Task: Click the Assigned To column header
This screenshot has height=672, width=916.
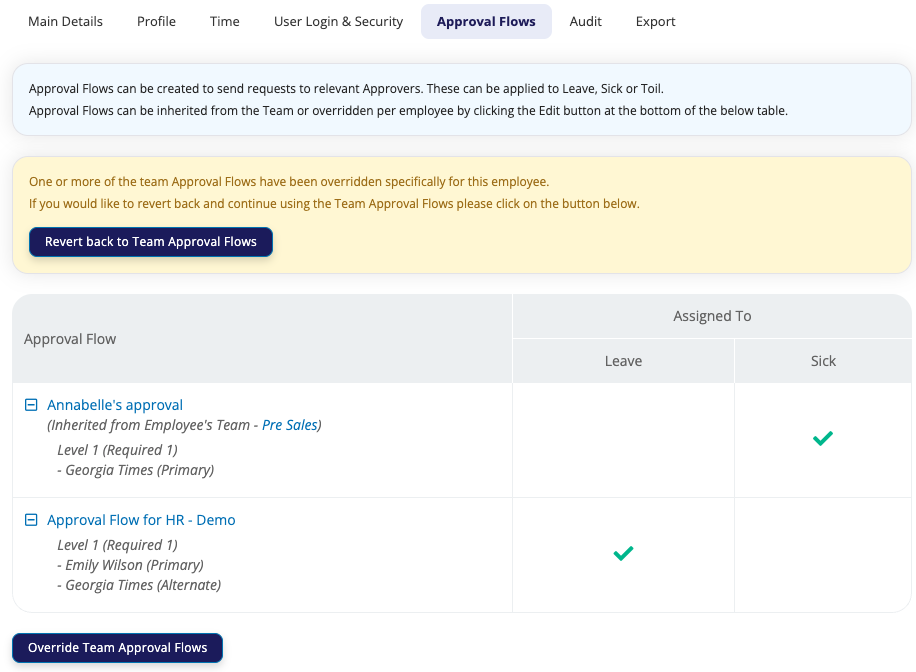Action: pos(712,316)
